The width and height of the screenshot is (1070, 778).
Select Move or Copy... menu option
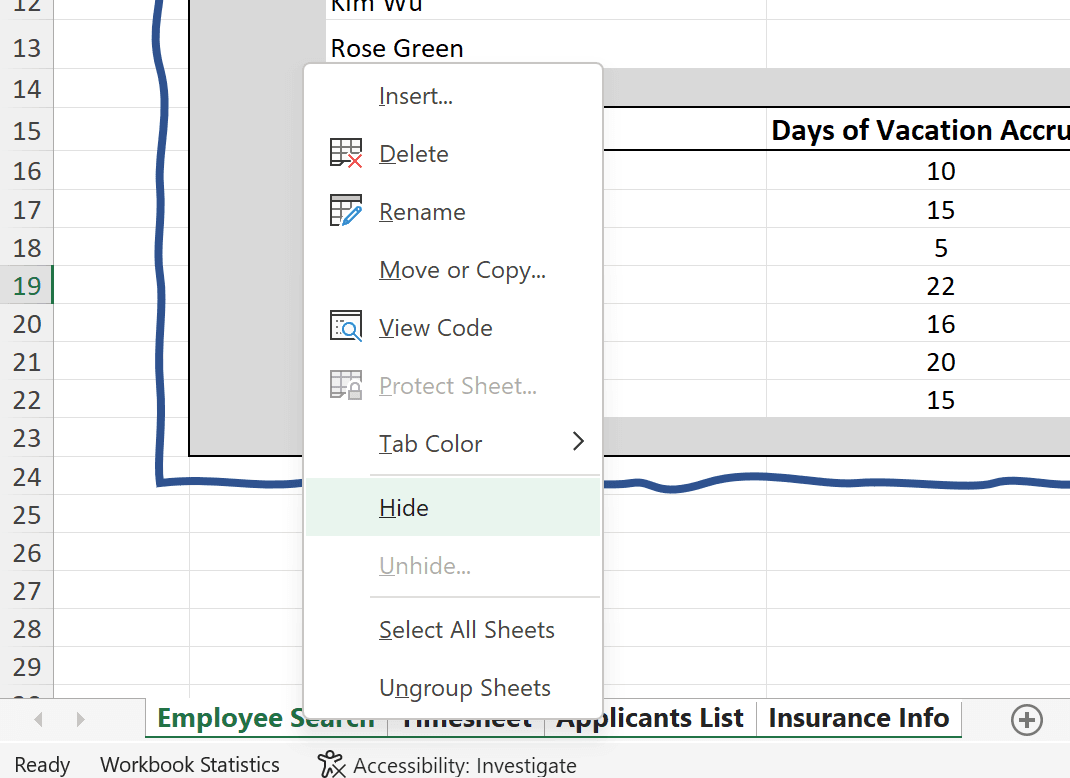coord(462,270)
